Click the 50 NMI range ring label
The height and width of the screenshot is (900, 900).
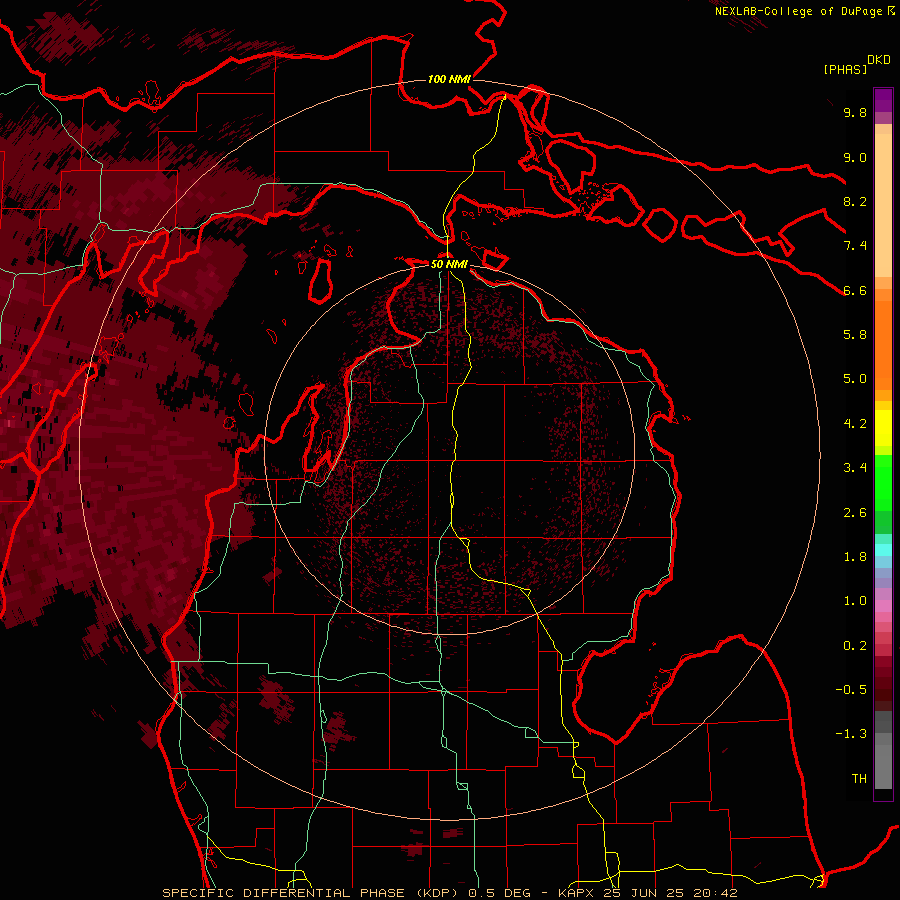pyautogui.click(x=449, y=264)
